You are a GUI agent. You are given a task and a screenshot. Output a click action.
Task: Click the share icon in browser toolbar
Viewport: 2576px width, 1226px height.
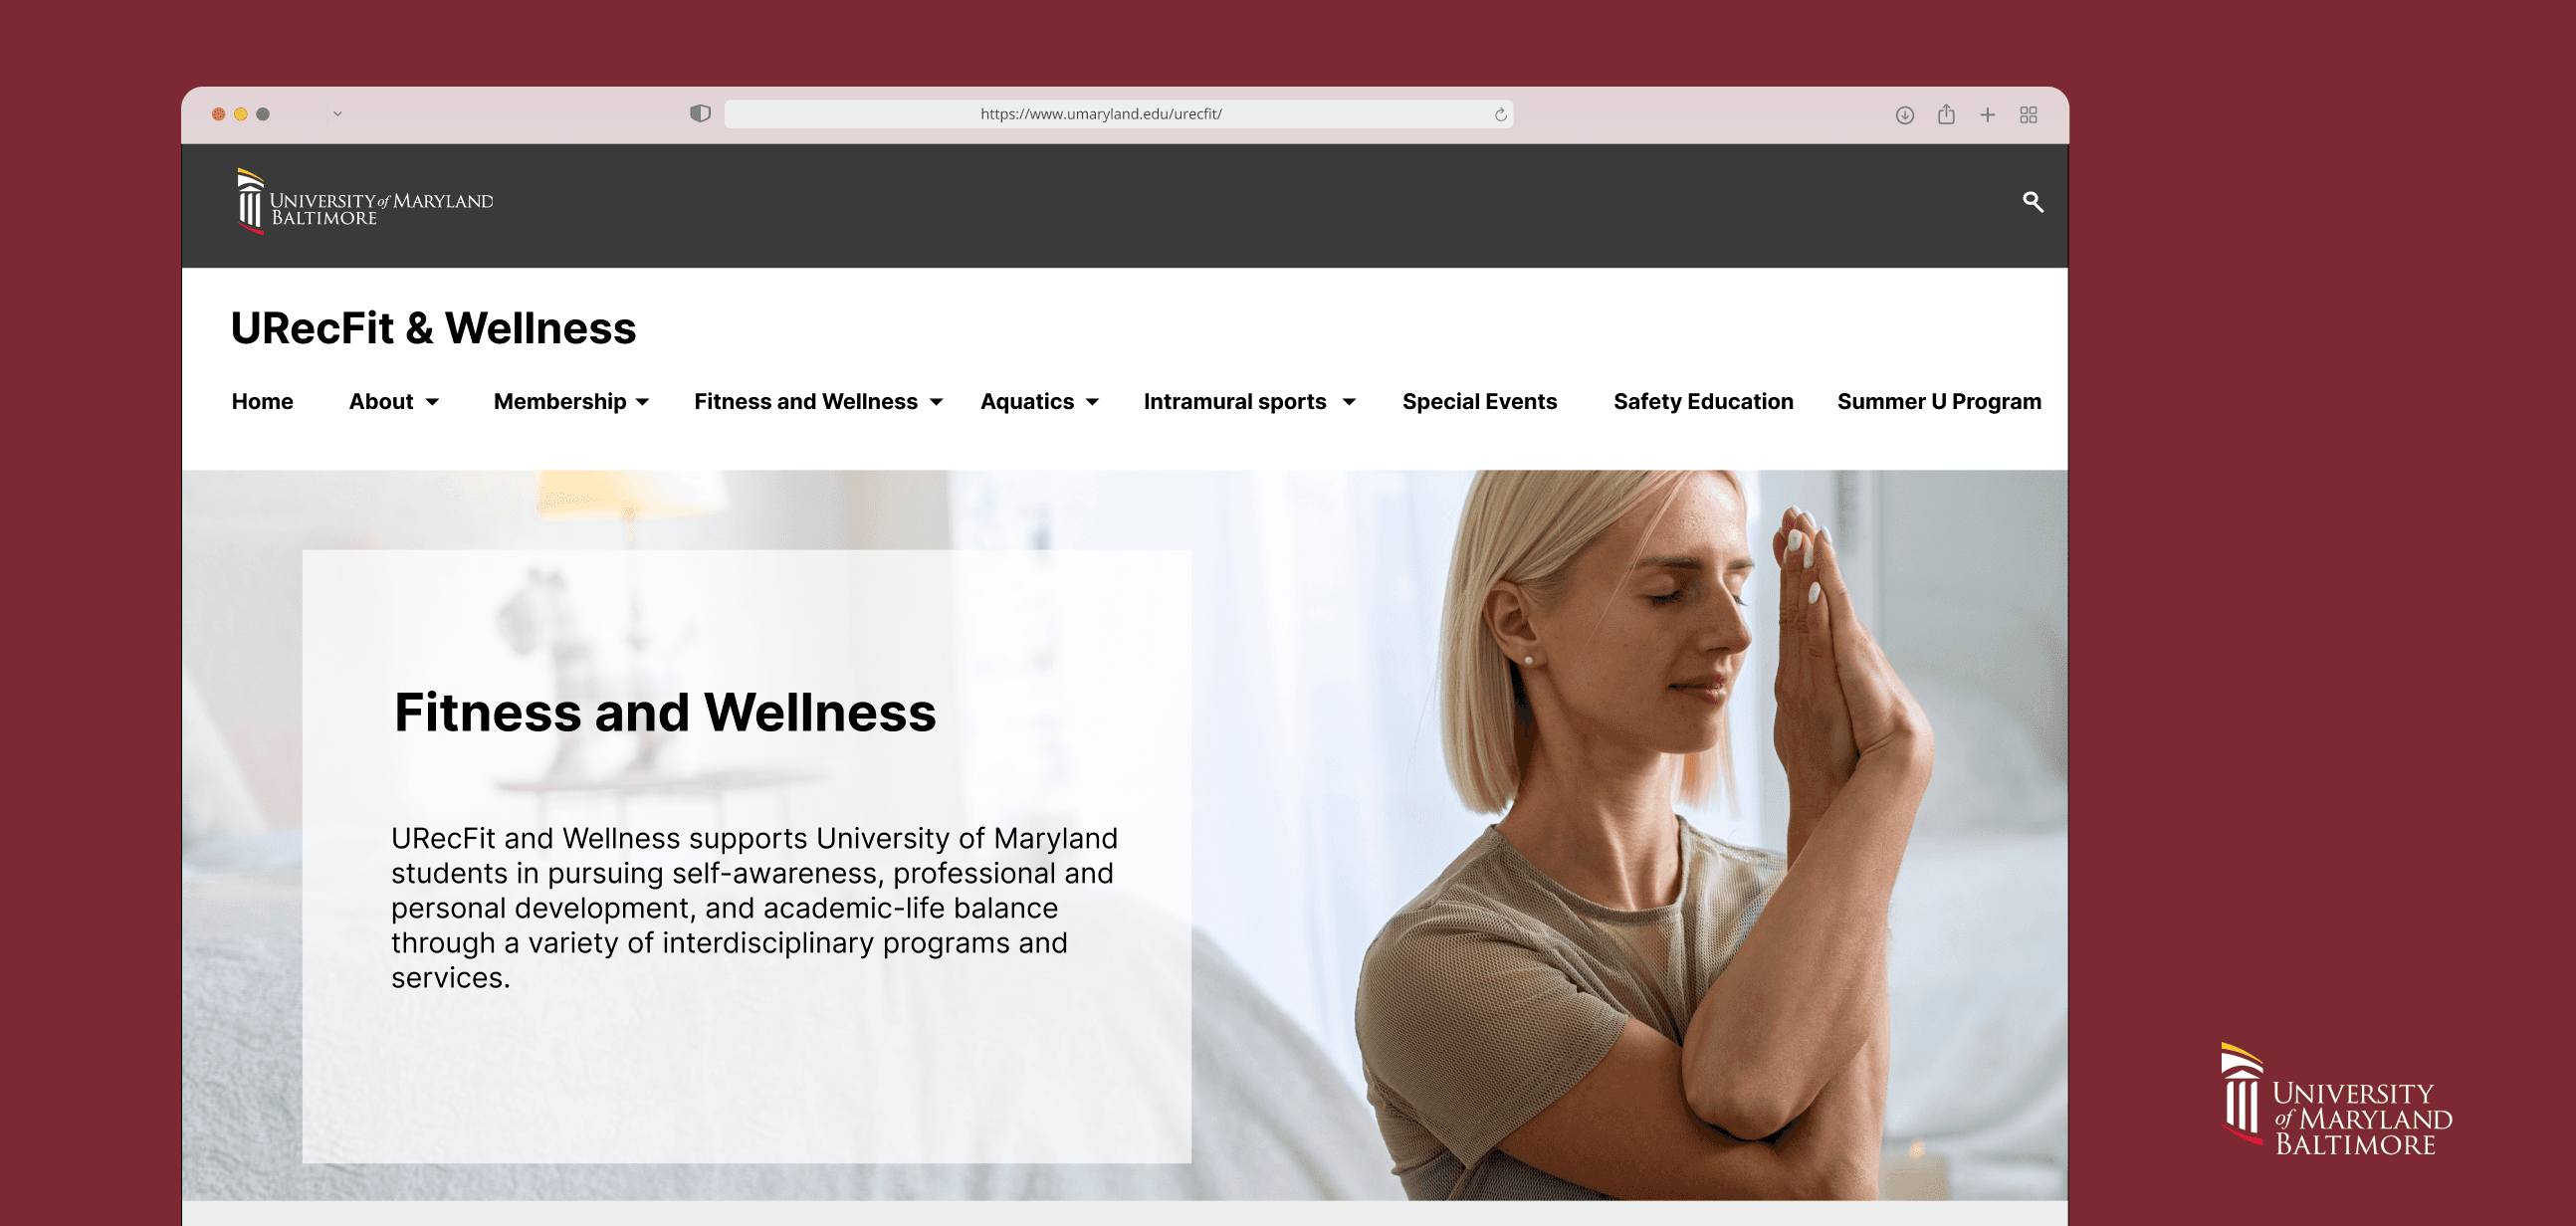pos(1945,114)
